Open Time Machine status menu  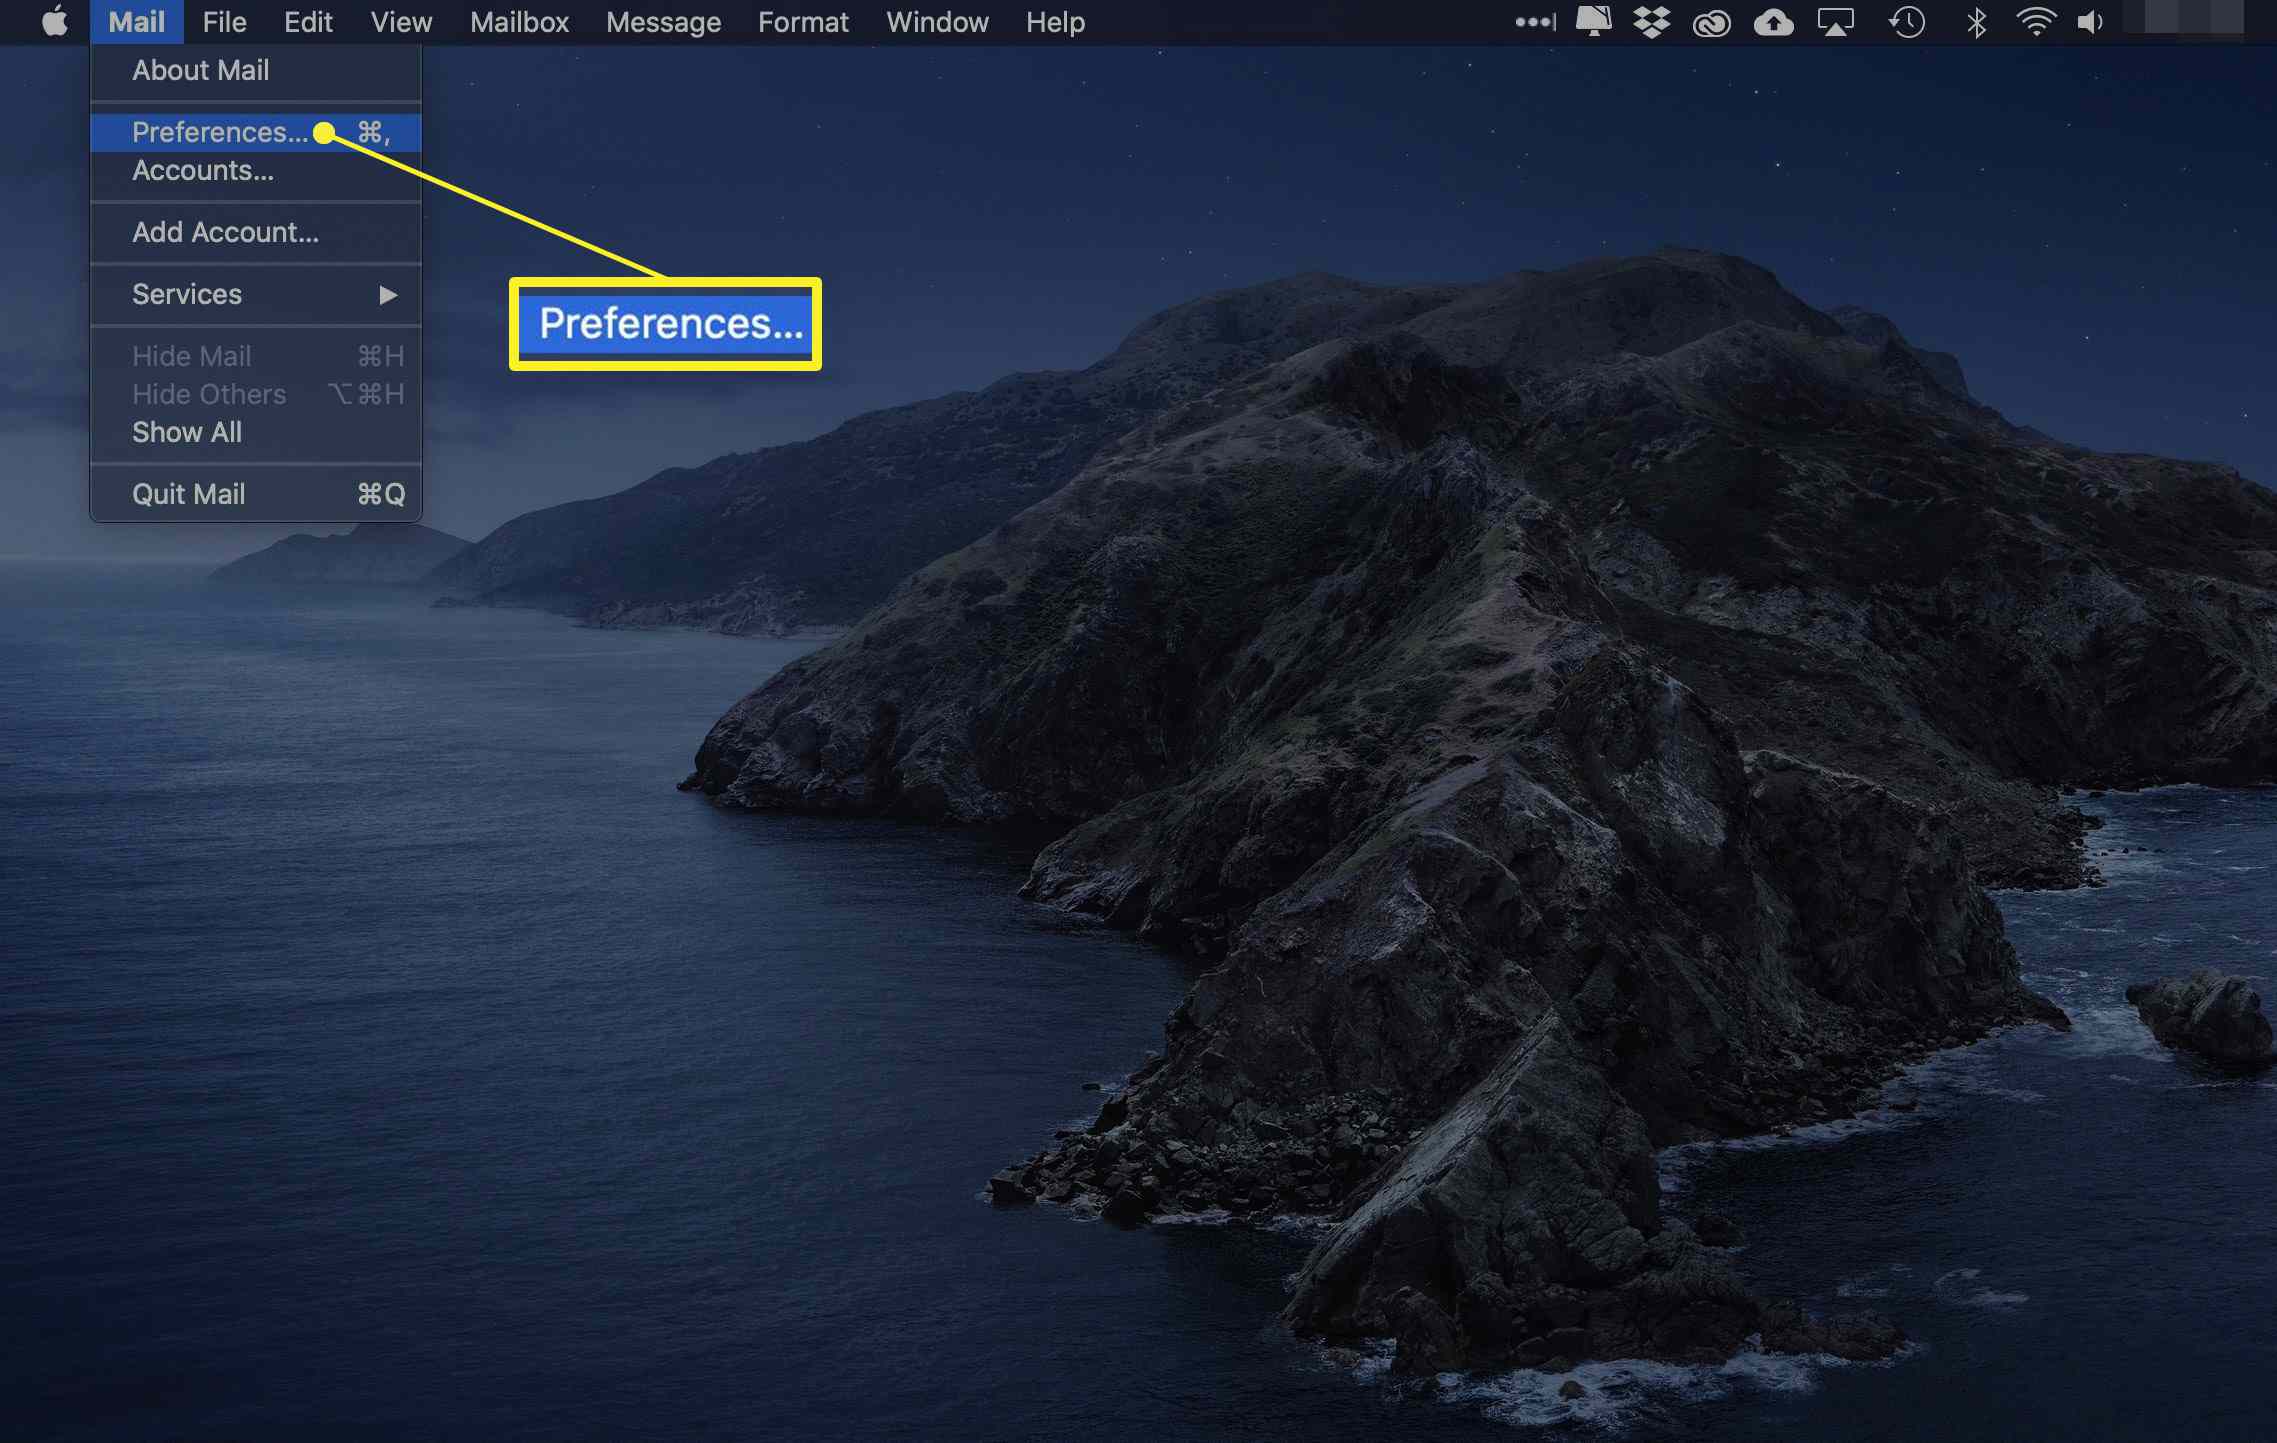tap(1906, 22)
